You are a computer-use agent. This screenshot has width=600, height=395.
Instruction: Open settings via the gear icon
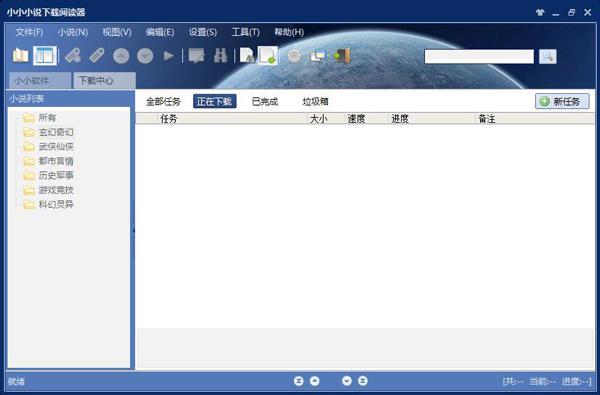click(x=294, y=56)
